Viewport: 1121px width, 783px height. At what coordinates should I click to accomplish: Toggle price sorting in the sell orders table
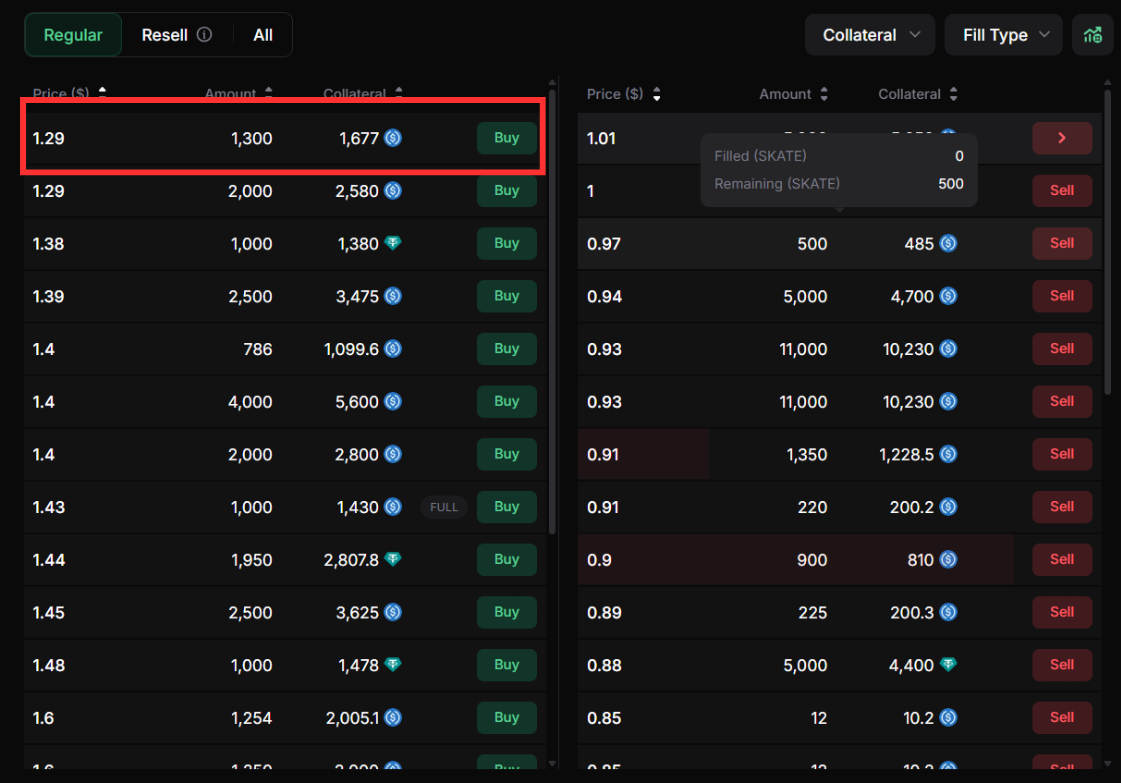click(656, 94)
